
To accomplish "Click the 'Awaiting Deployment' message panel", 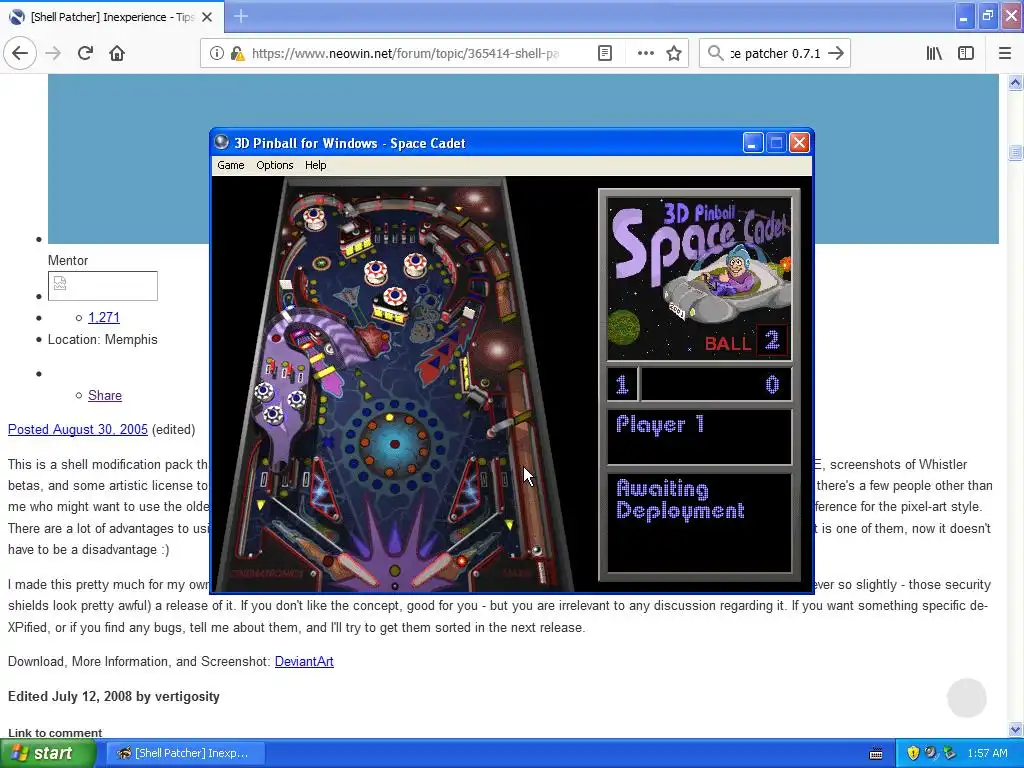I will 699,522.
